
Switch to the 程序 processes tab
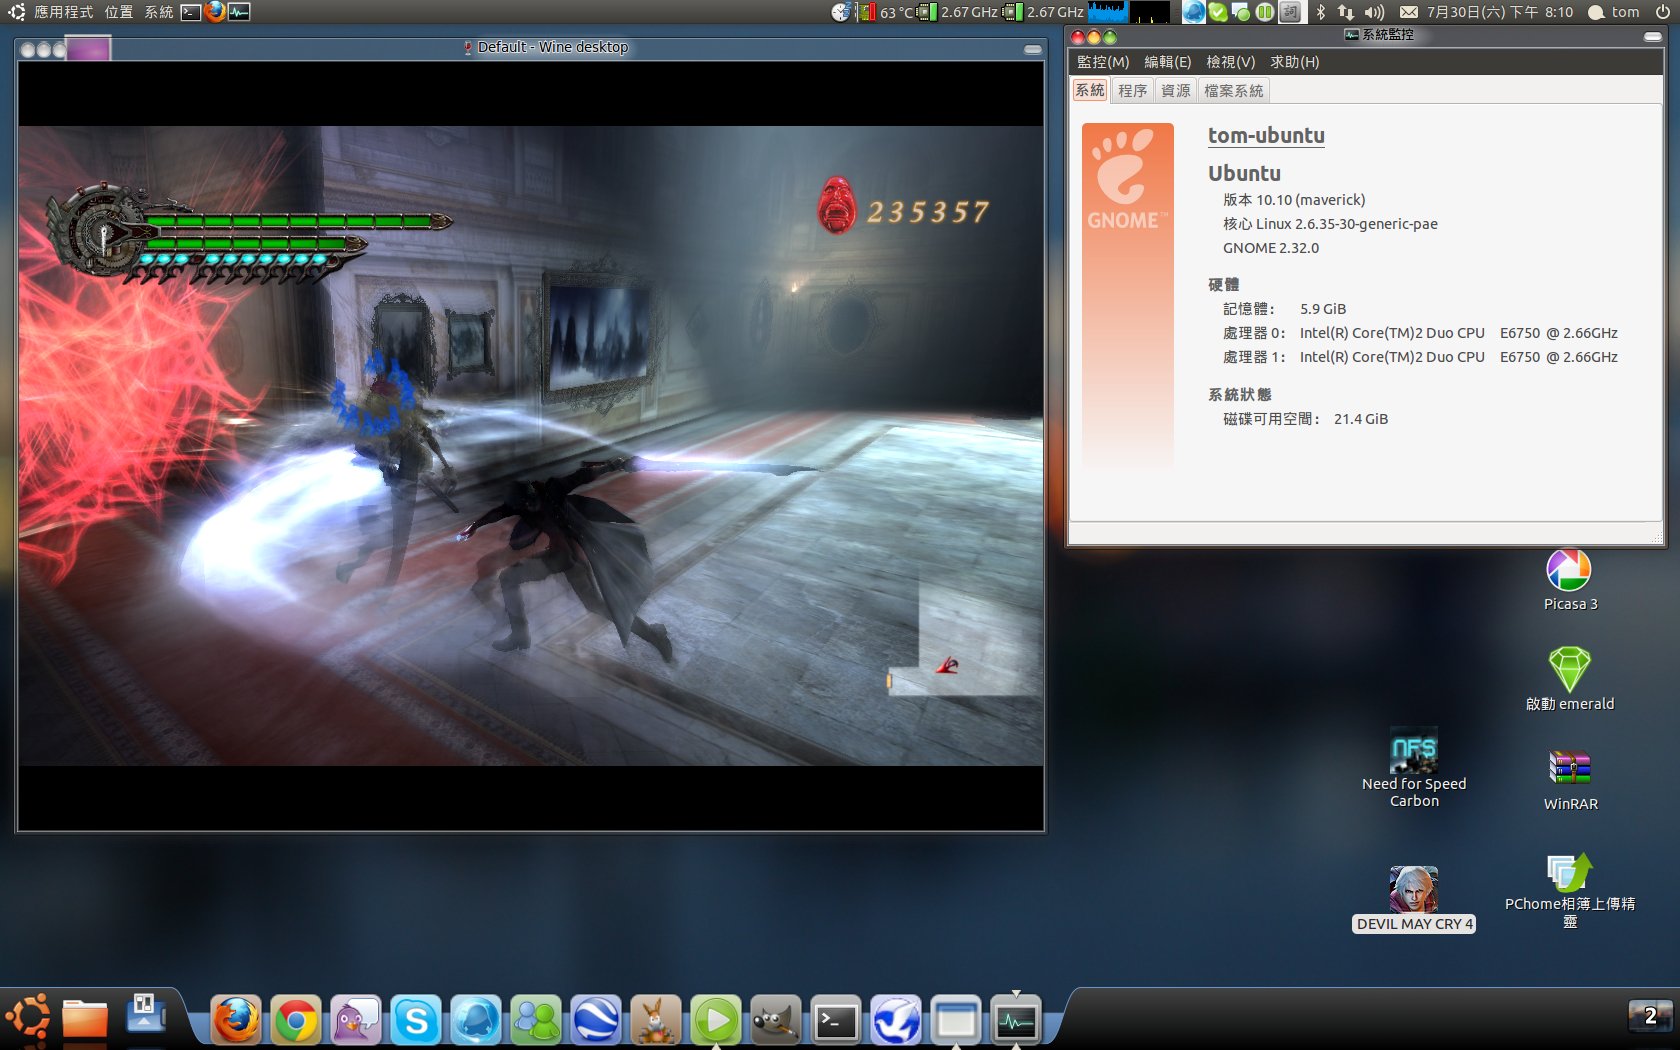(x=1132, y=91)
